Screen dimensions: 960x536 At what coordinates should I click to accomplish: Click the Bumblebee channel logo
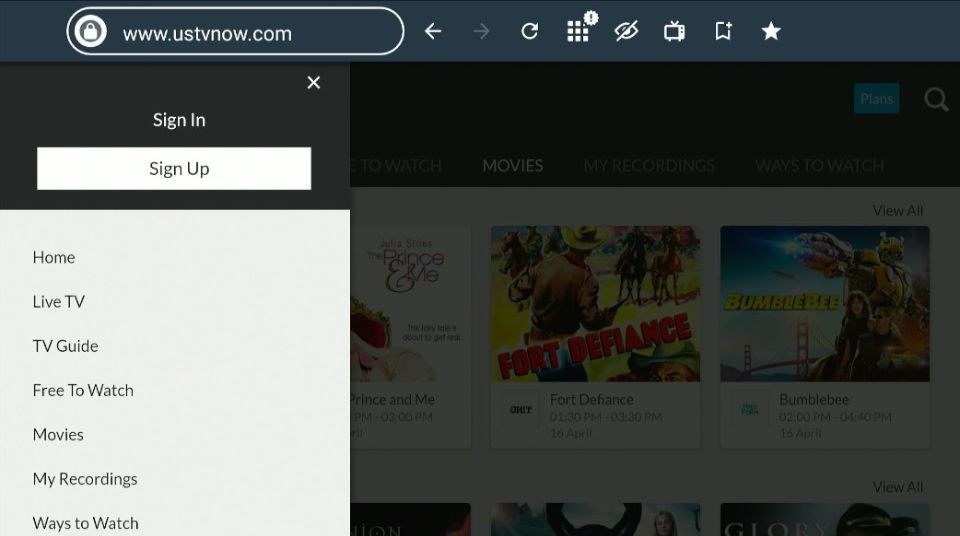(750, 410)
